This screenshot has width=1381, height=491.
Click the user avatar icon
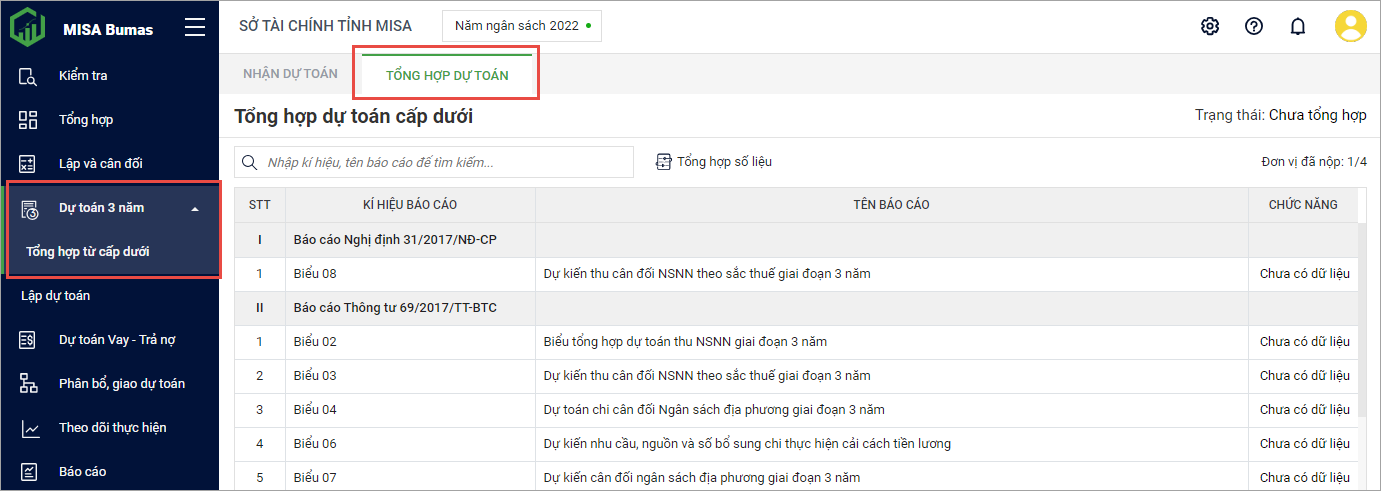(x=1350, y=26)
